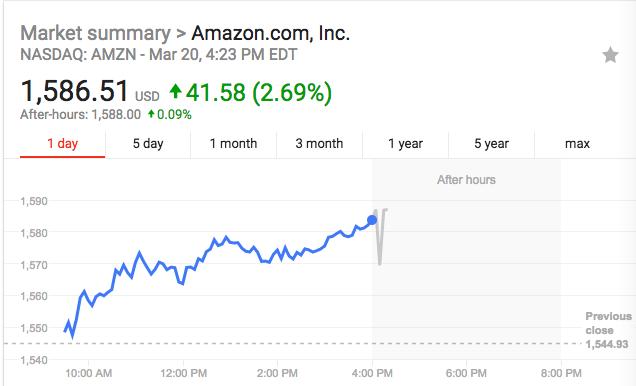
Task: Click the After hours shaded region label
Action: tap(466, 180)
